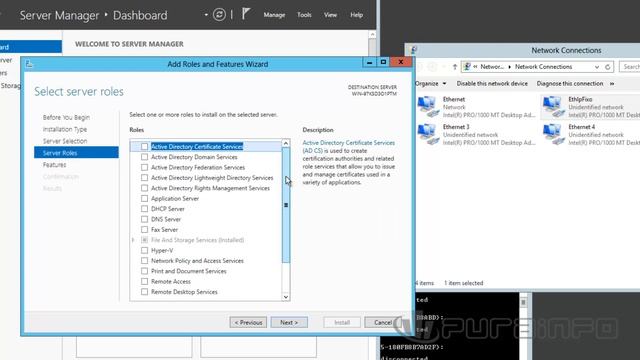Check Active Directory Domain Services
This screenshot has height=360, width=640.
coord(144,157)
